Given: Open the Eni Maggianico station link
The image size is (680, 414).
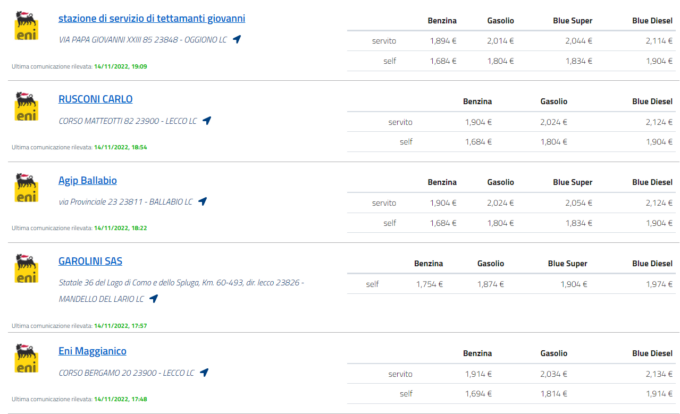Looking at the screenshot, I should coord(92,351).
